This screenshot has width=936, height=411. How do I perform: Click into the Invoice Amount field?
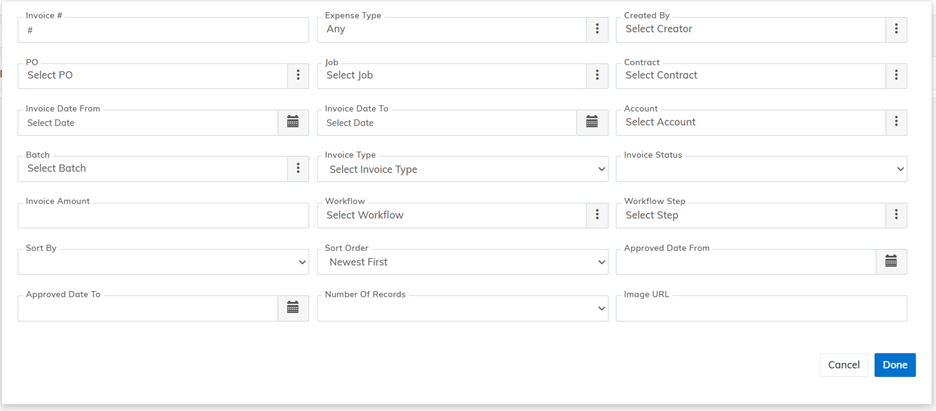pyautogui.click(x=164, y=215)
